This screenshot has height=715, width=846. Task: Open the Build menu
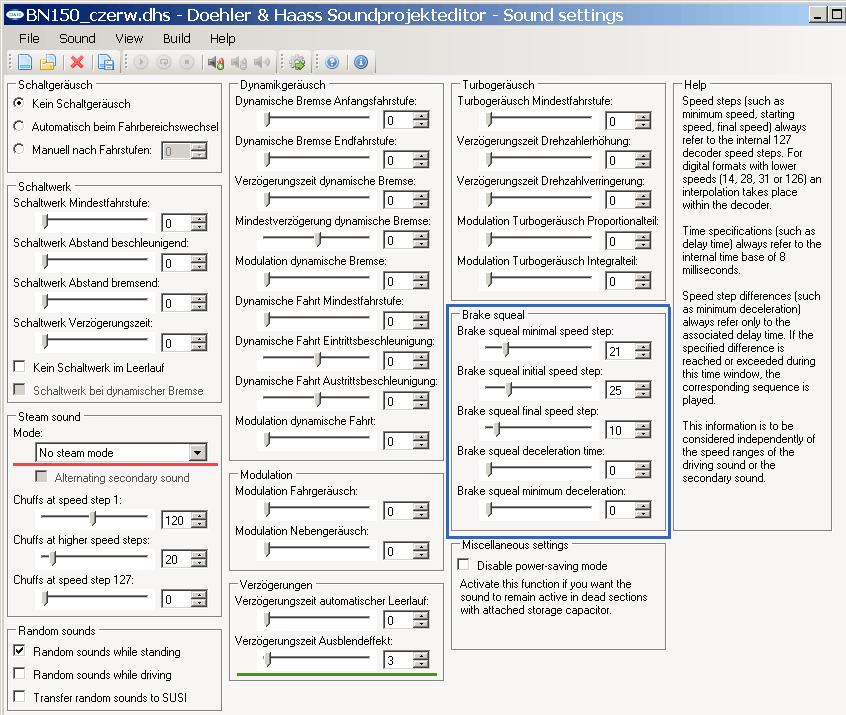click(x=176, y=39)
